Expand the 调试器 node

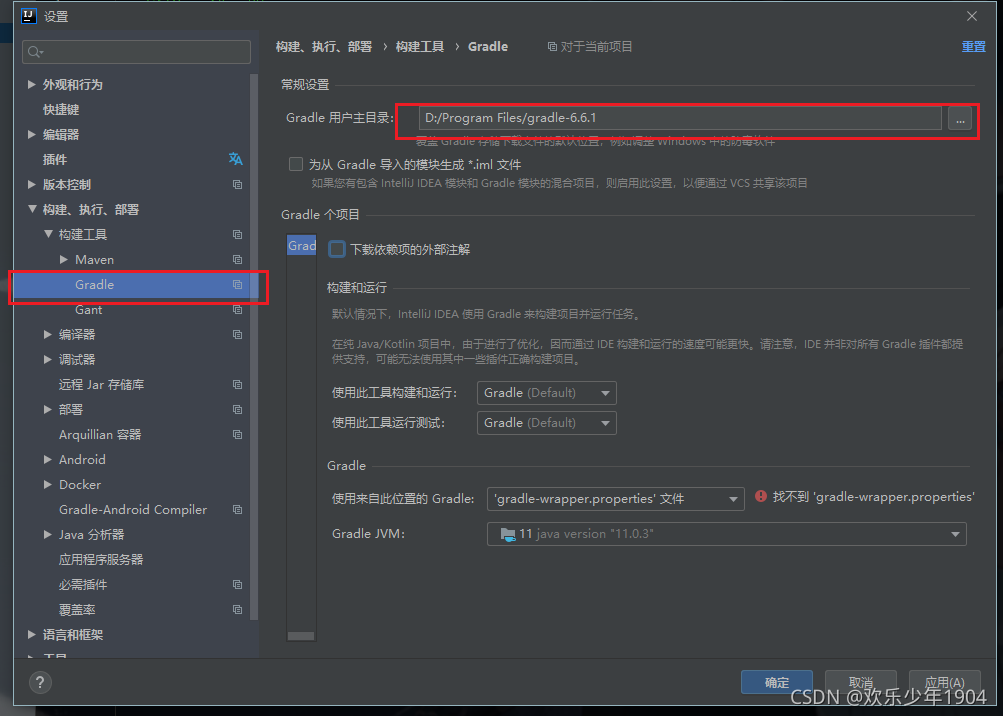[x=47, y=359]
